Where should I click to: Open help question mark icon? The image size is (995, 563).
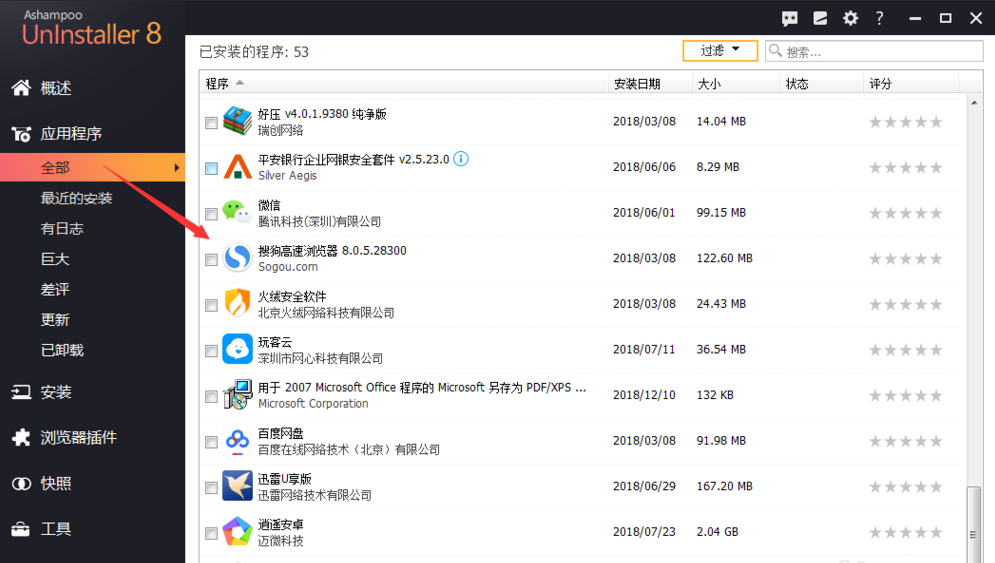880,18
